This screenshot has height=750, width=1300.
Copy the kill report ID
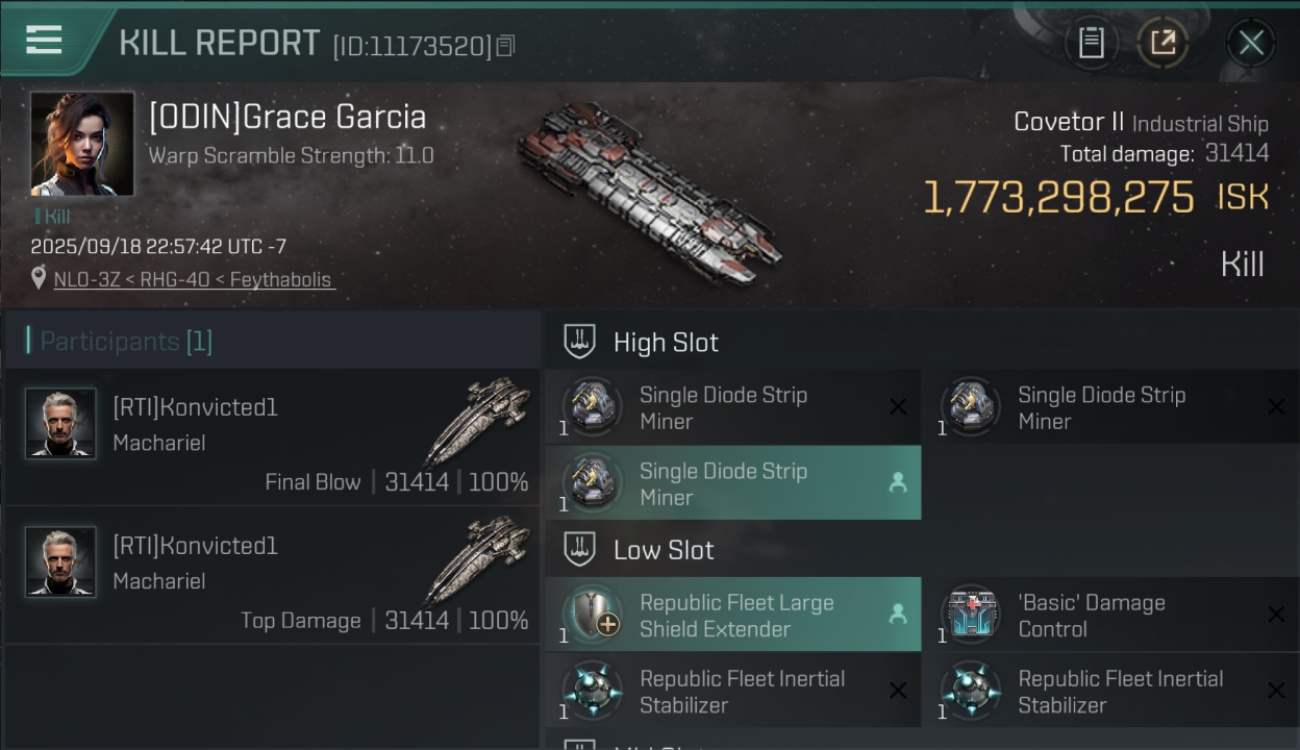[506, 45]
